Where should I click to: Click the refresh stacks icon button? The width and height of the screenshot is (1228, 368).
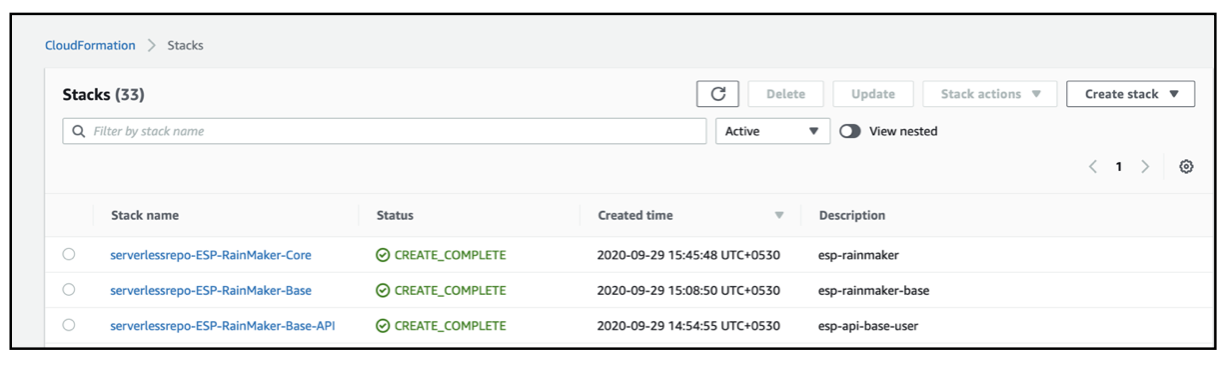[x=717, y=94]
